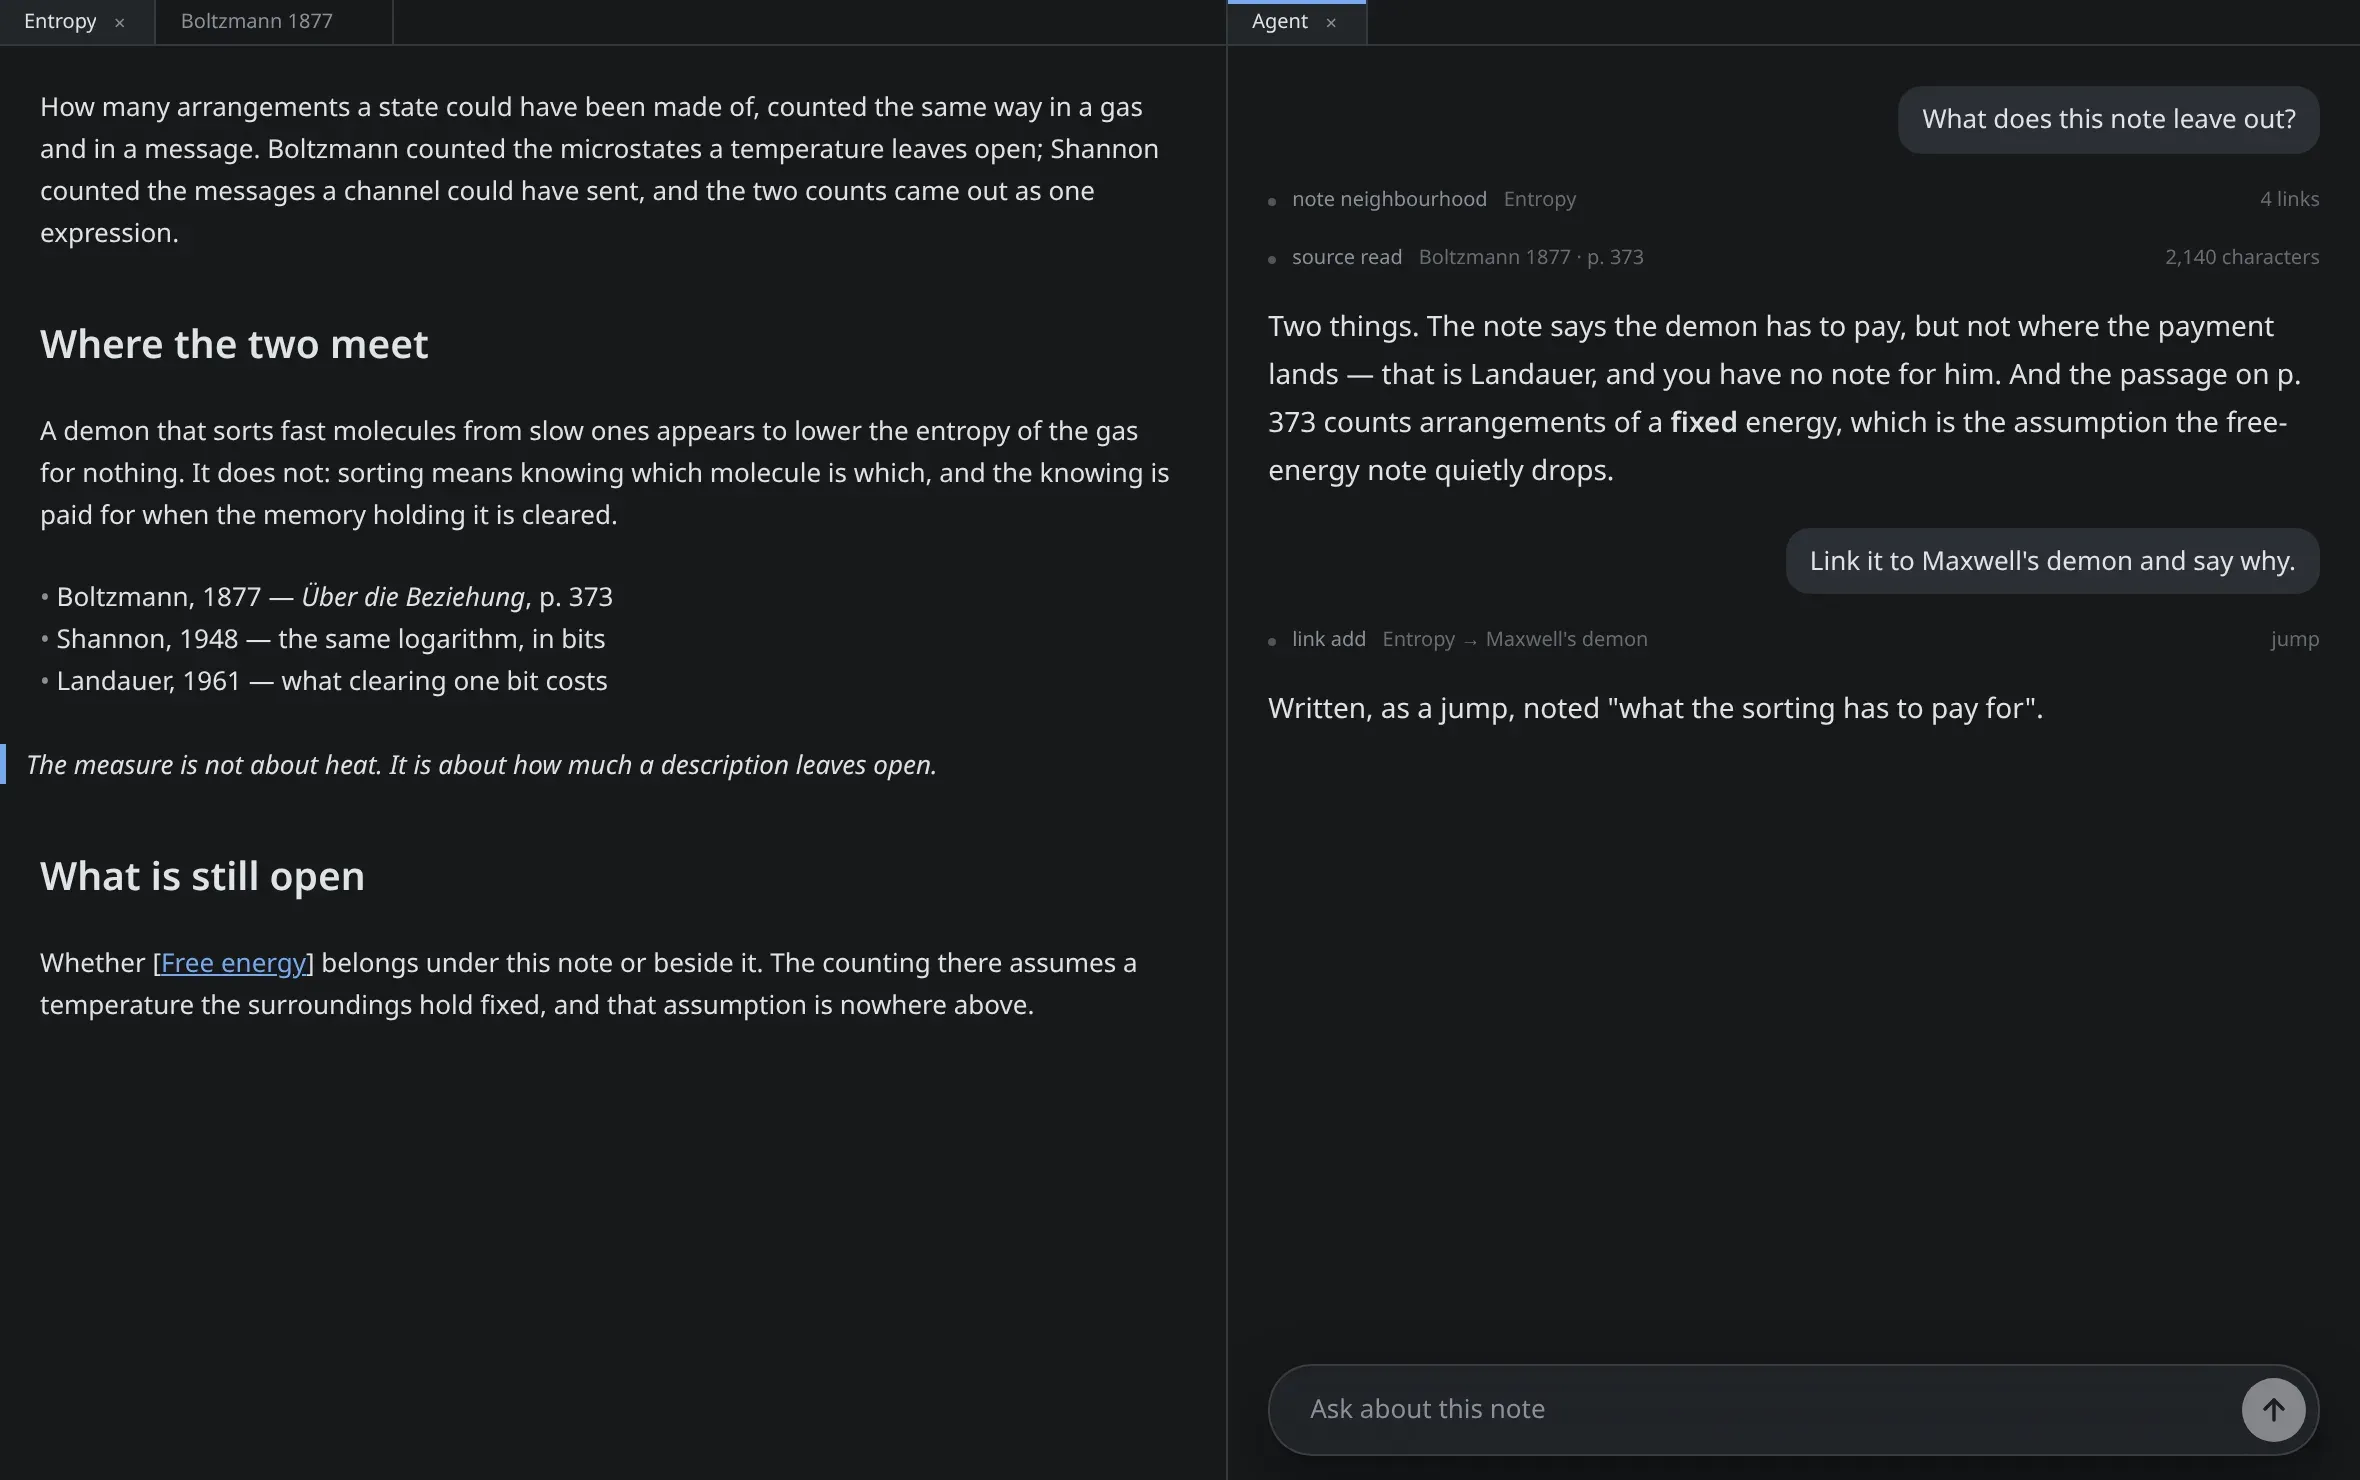Click the Landauer, 1961 reference bullet

(324, 681)
